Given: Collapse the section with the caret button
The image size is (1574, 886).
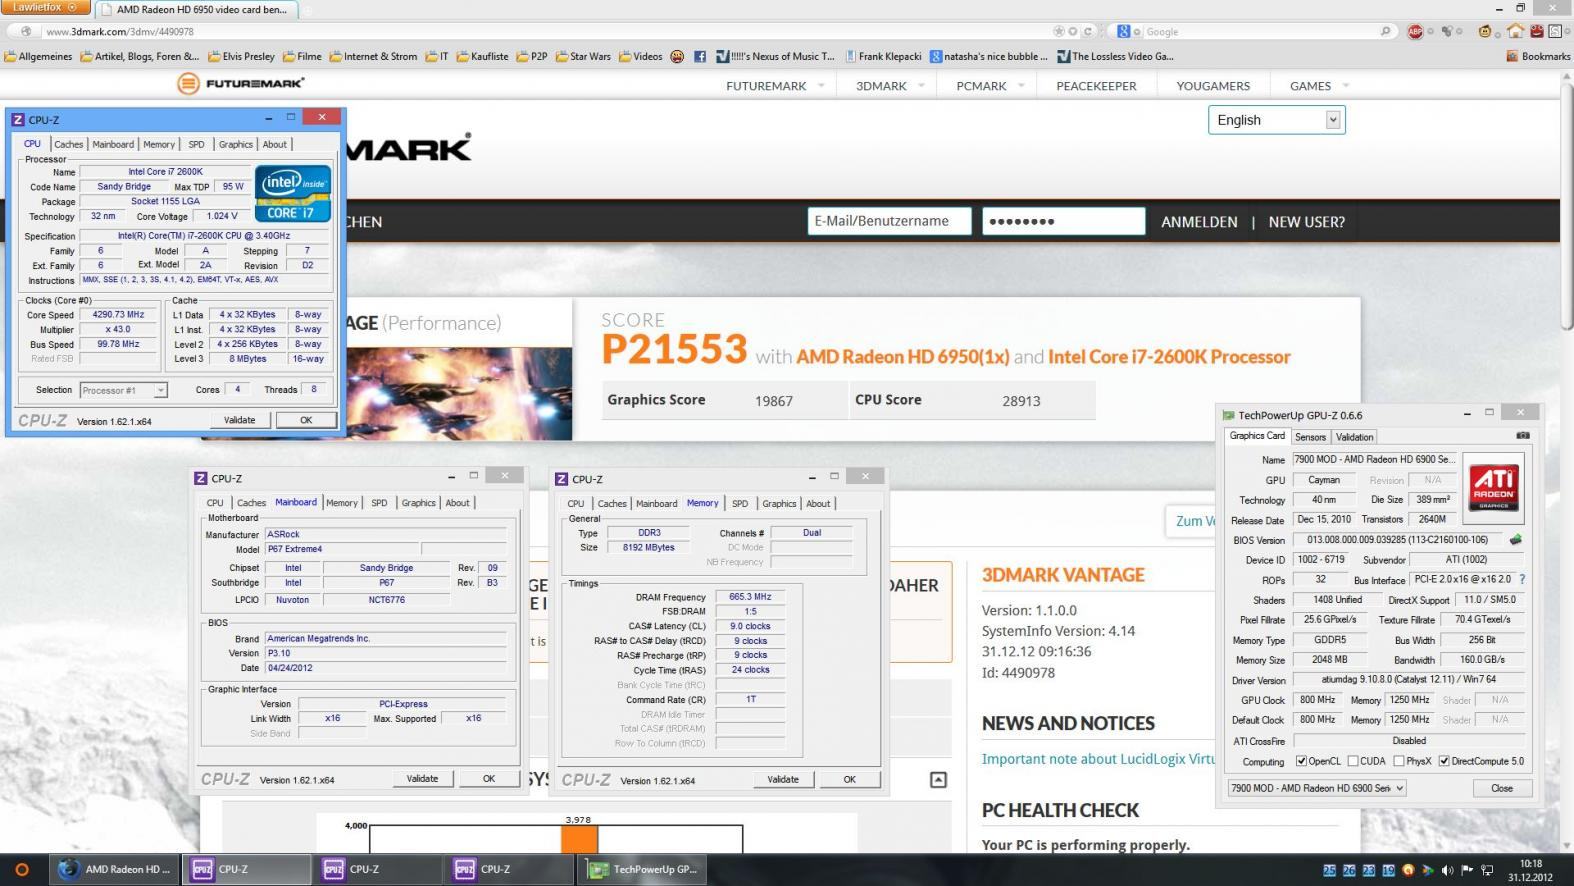Looking at the screenshot, I should pos(938,779).
